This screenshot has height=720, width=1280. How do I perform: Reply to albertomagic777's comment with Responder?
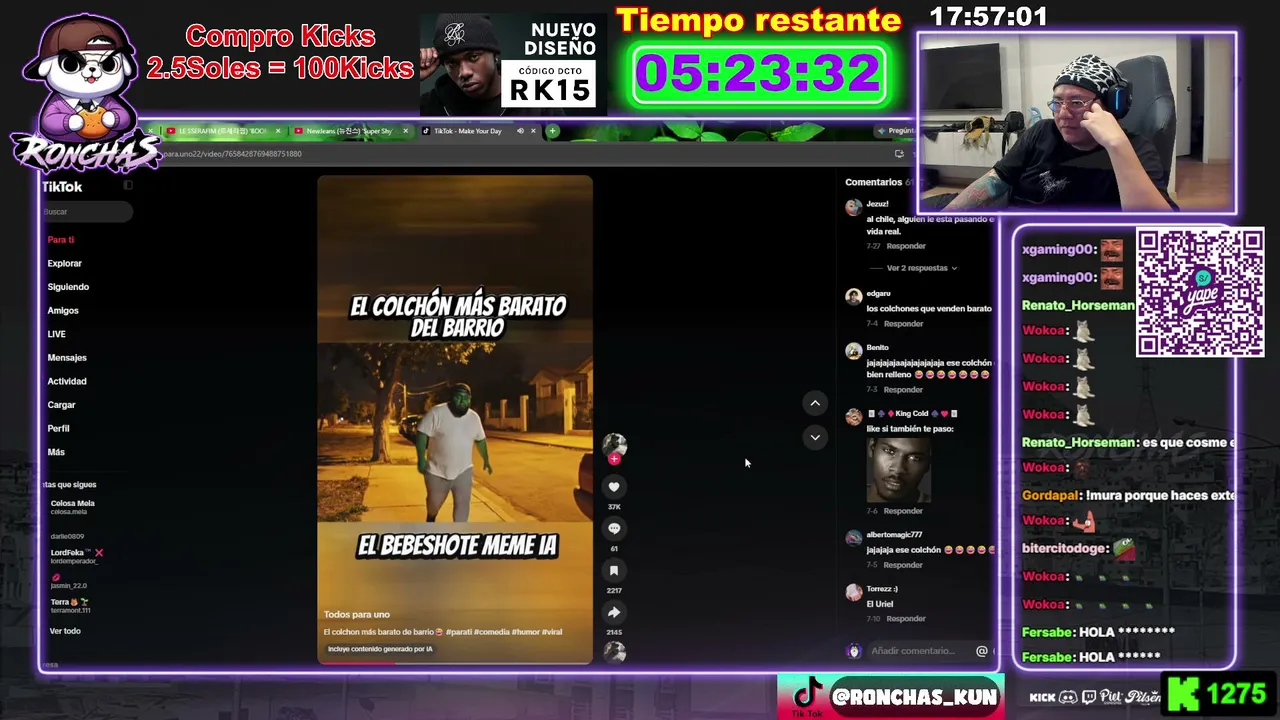pyautogui.click(x=903, y=565)
